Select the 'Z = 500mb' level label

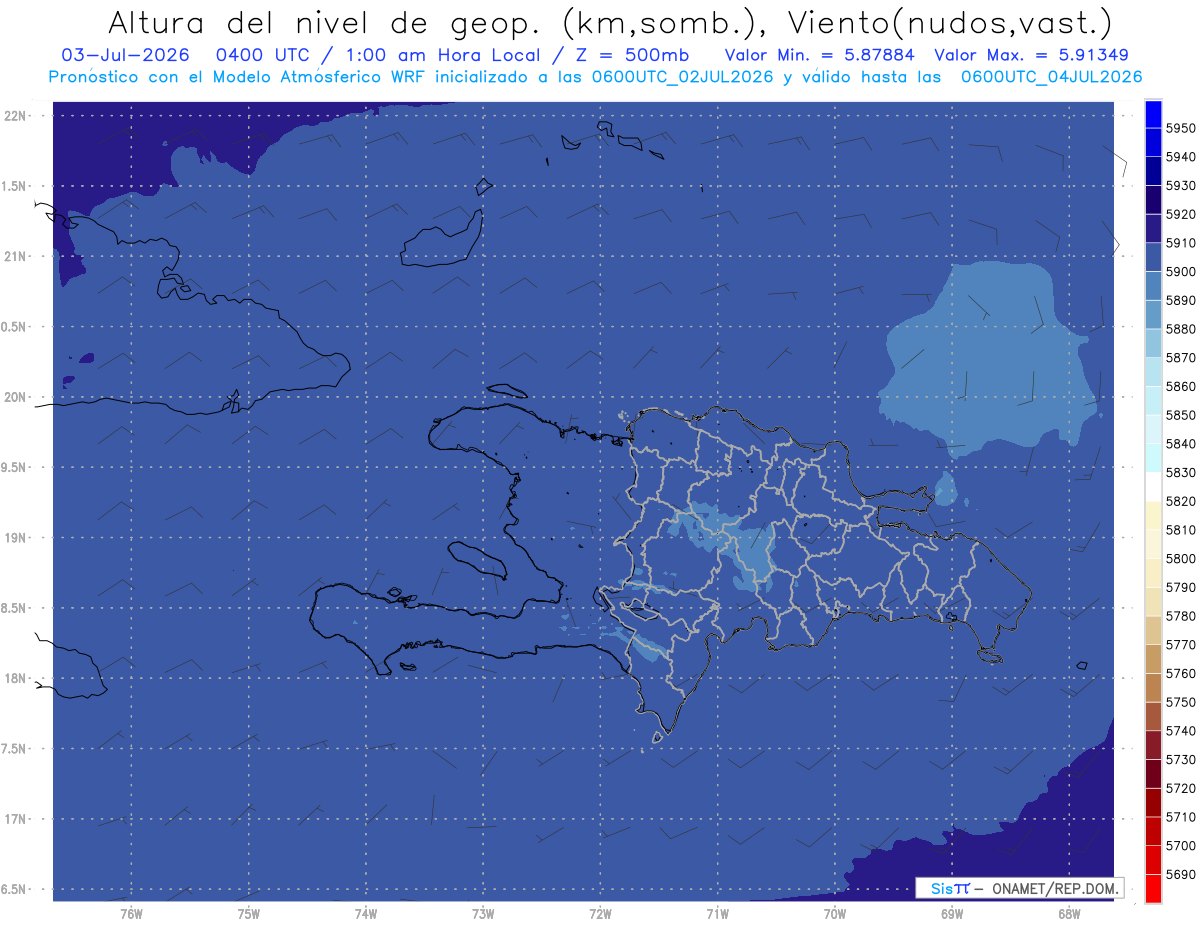(633, 55)
